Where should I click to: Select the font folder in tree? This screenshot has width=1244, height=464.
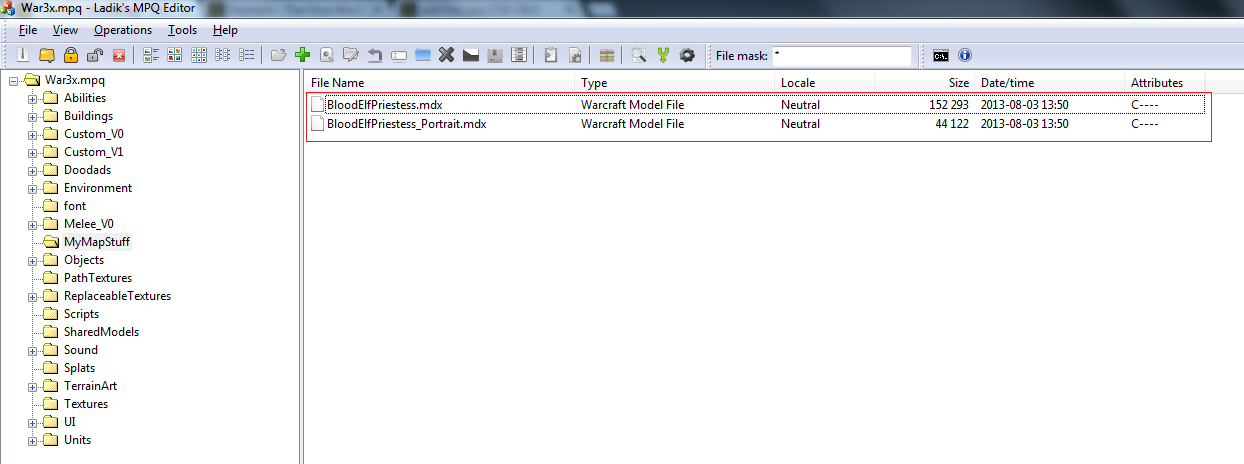[x=75, y=206]
